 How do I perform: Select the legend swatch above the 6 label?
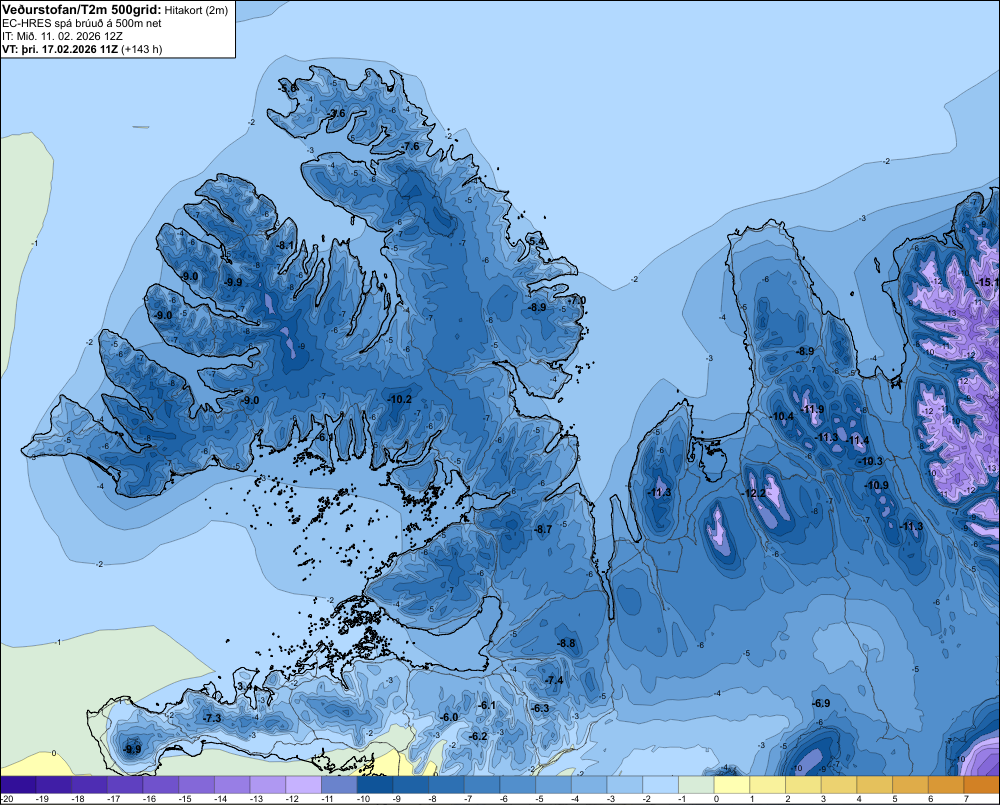coord(946,784)
